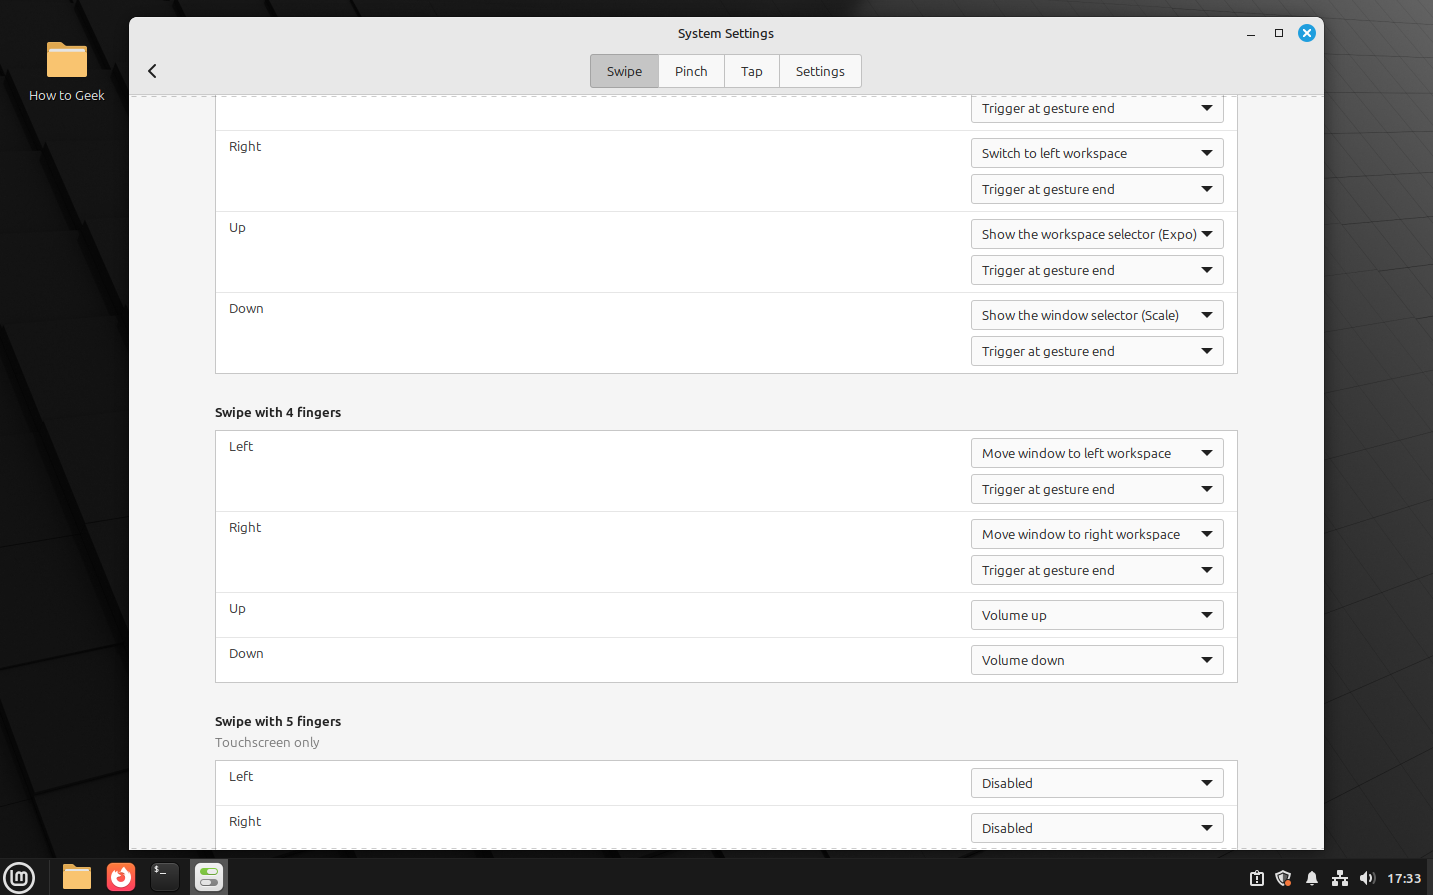Open the 'Switch to left workspace' dropdown

(1096, 152)
